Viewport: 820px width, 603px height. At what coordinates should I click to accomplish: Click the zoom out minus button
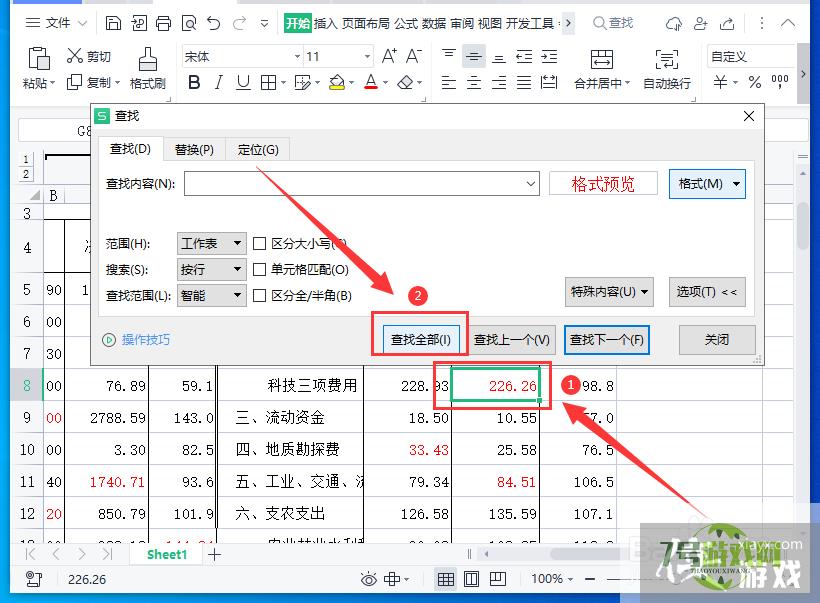[590, 579]
